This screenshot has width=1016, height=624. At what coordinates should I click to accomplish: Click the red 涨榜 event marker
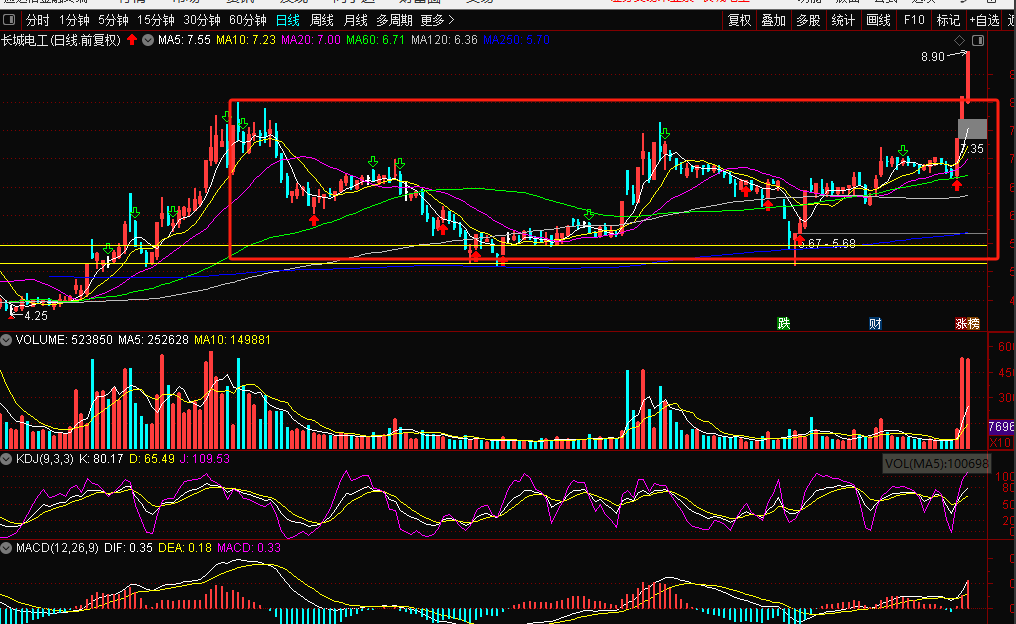coord(967,323)
